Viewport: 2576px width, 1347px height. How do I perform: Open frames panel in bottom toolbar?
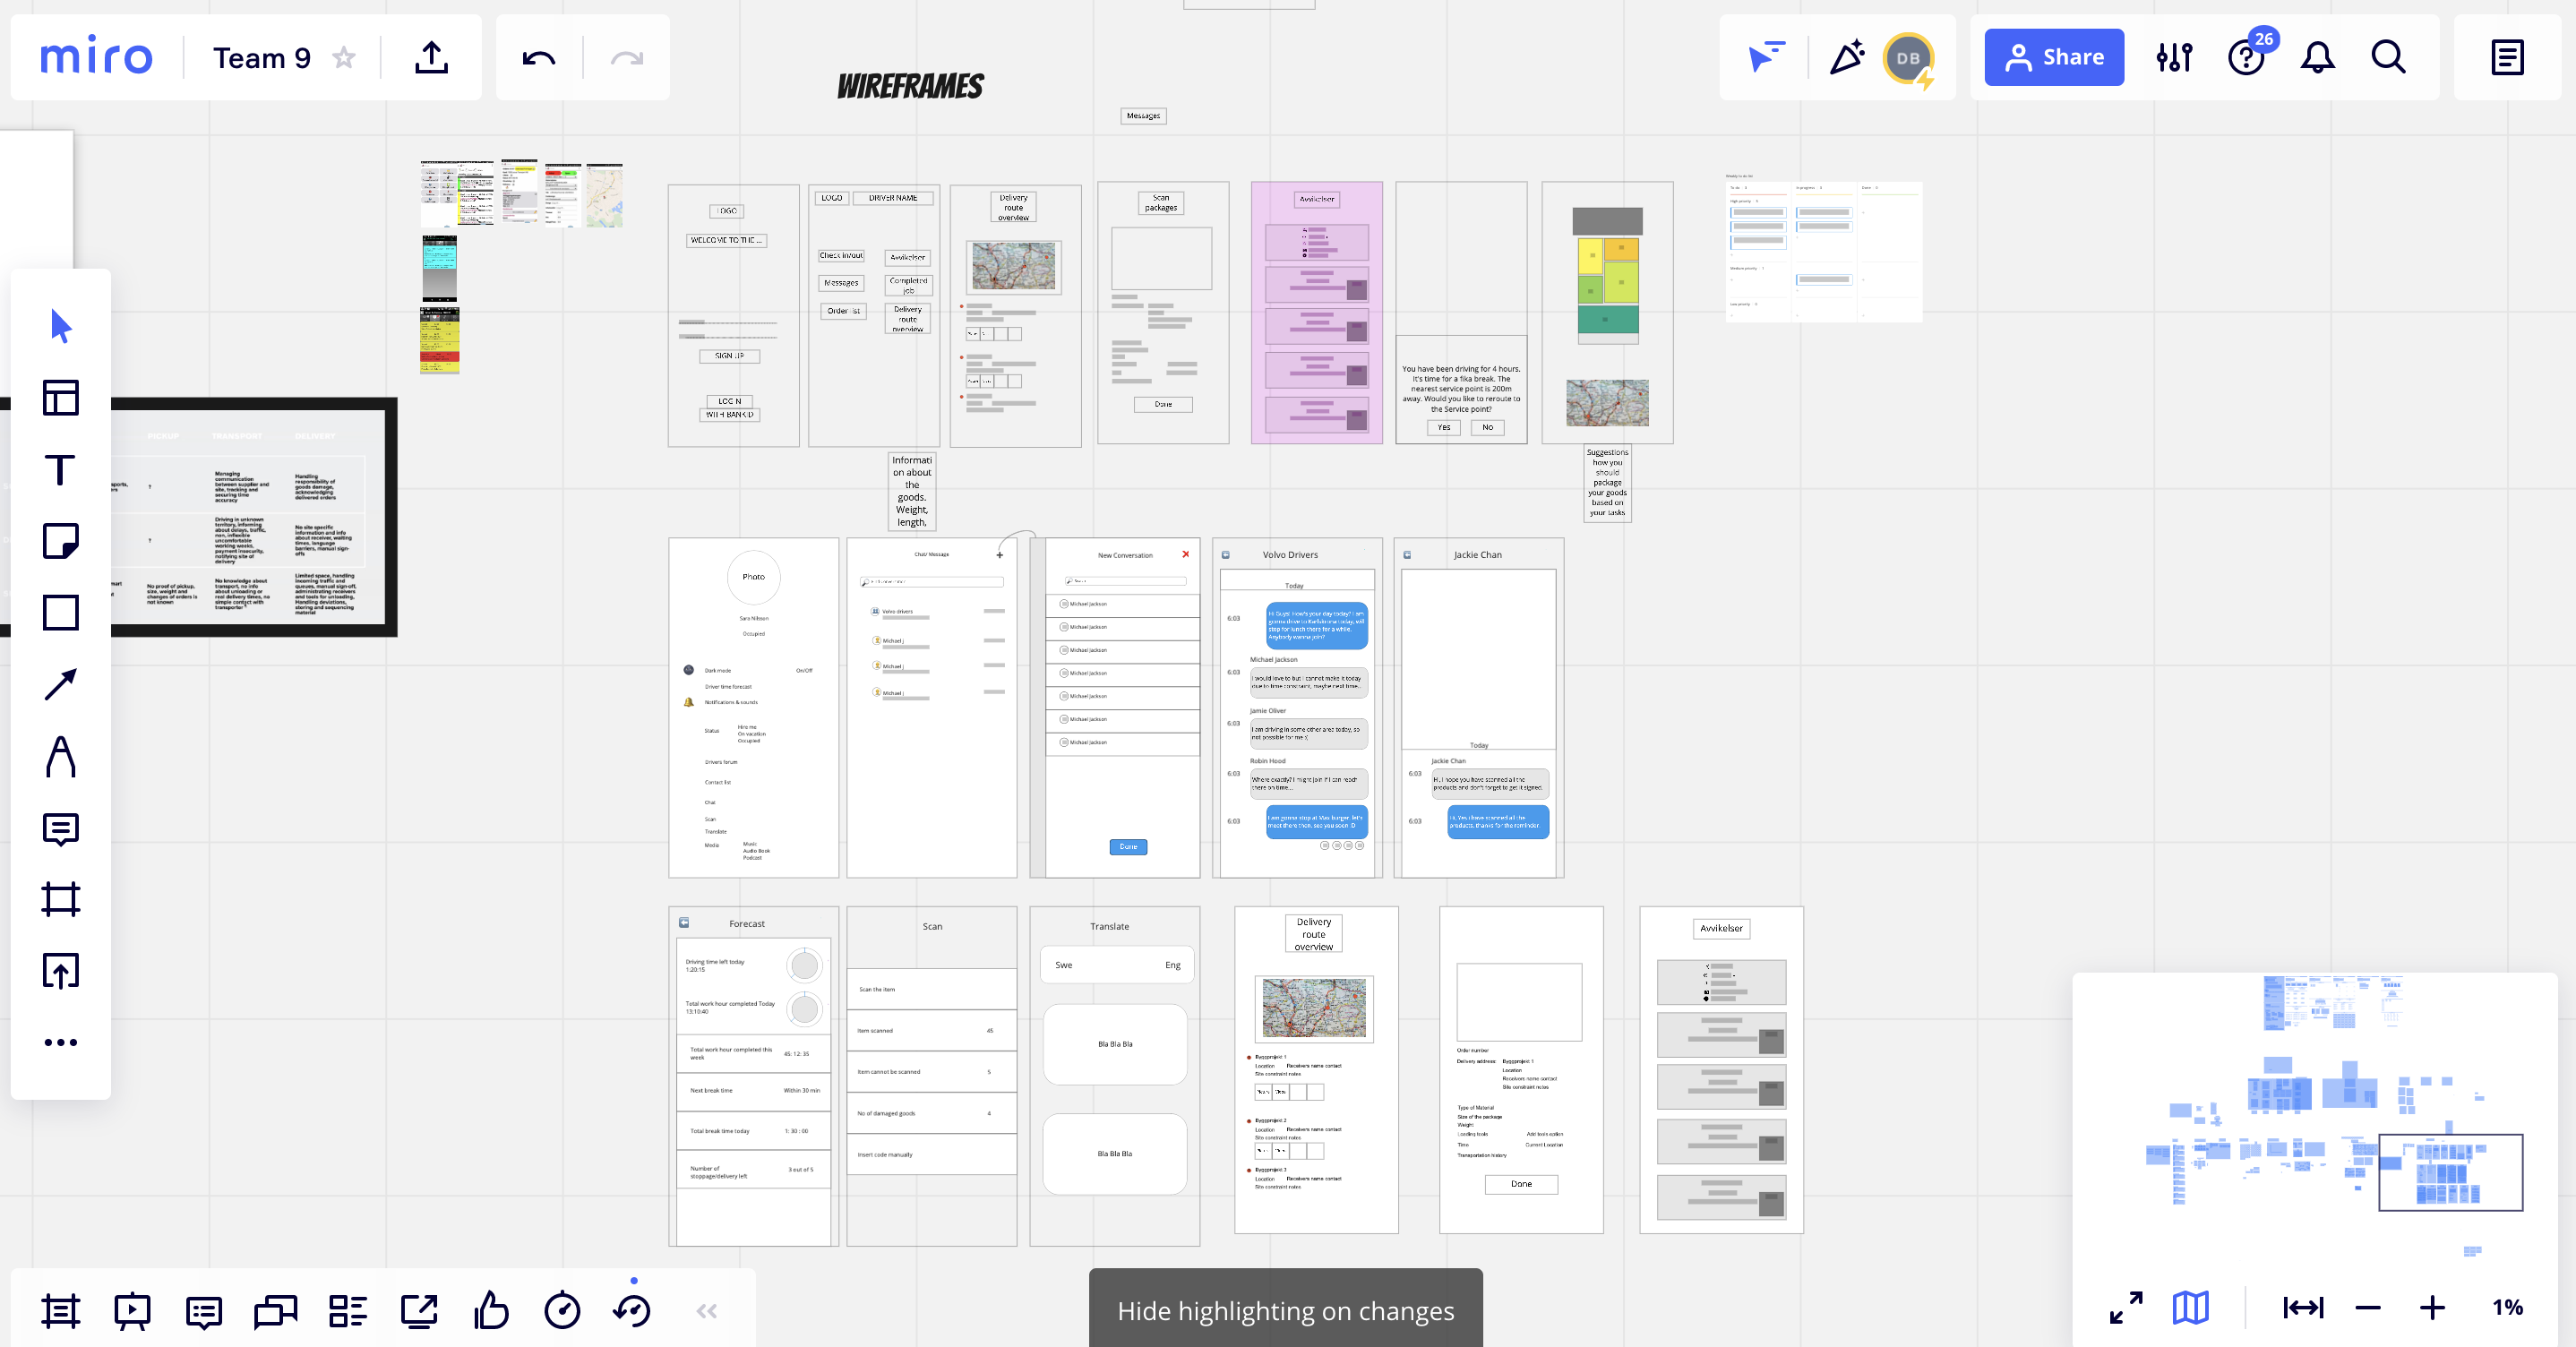(61, 1311)
